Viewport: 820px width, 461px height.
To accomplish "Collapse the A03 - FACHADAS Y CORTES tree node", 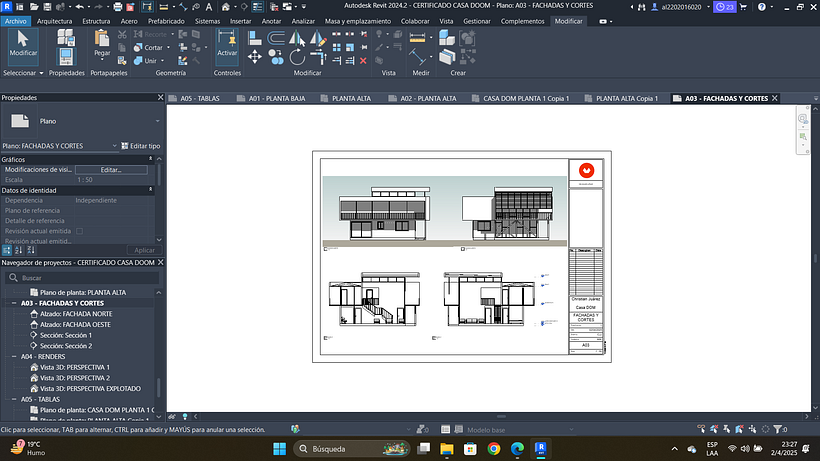I will [x=14, y=303].
